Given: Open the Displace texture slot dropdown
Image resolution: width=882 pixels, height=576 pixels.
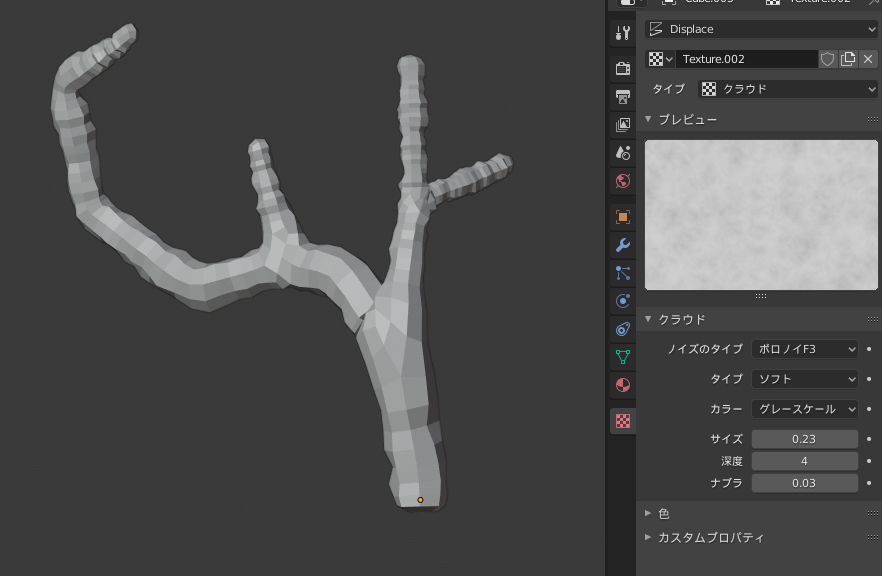Looking at the screenshot, I should click(x=762, y=29).
